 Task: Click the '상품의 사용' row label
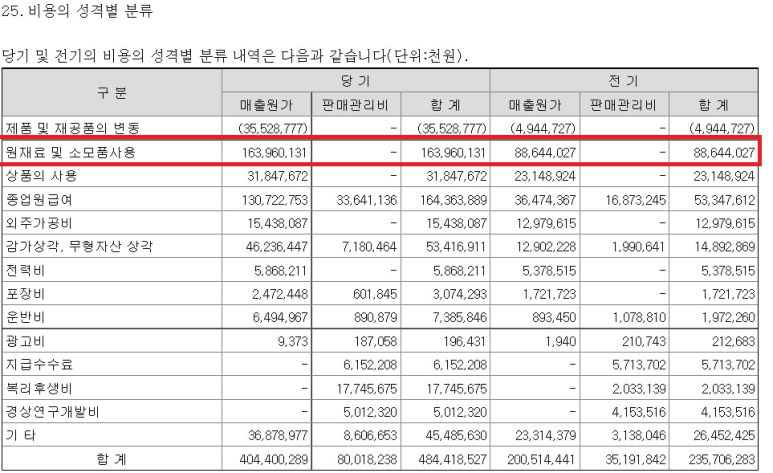pos(41,176)
